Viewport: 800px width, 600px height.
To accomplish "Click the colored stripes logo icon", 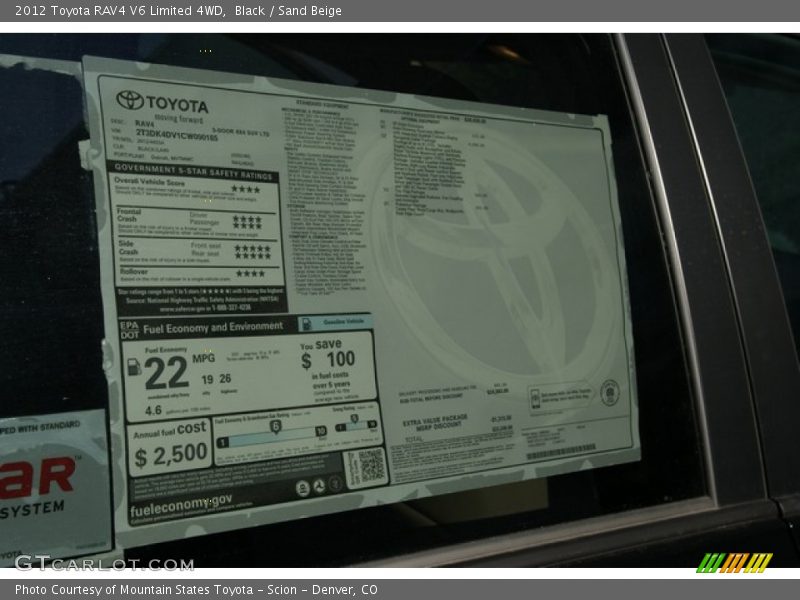I will [x=734, y=563].
